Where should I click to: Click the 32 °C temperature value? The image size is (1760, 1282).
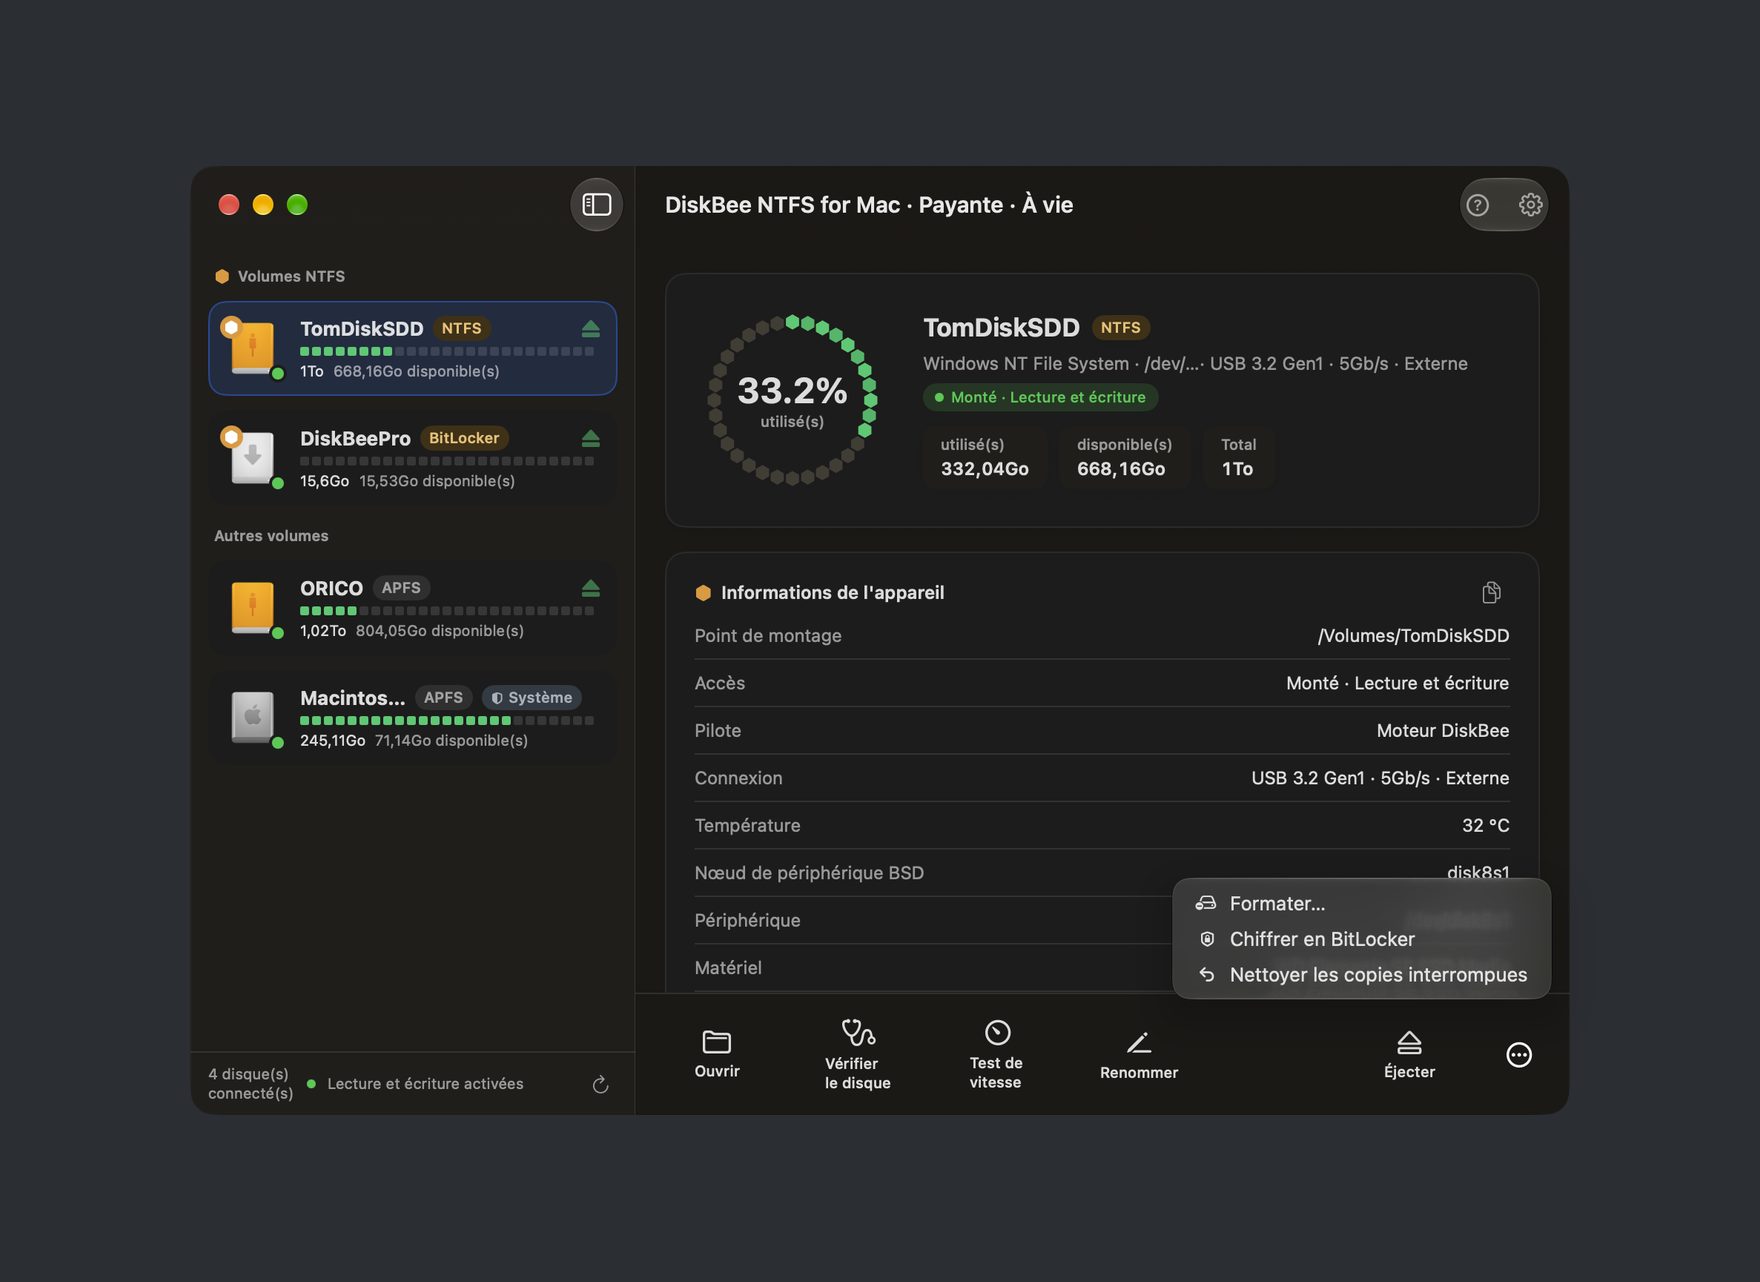pyautogui.click(x=1485, y=825)
